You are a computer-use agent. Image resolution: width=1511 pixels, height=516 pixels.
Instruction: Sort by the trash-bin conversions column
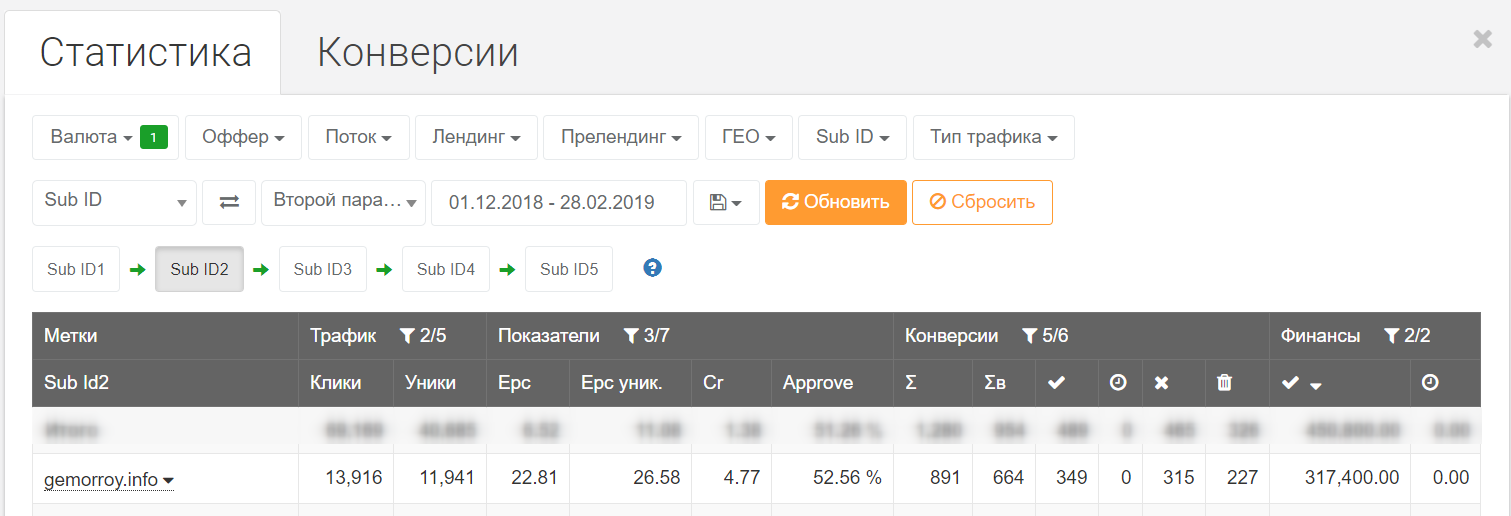[1224, 383]
